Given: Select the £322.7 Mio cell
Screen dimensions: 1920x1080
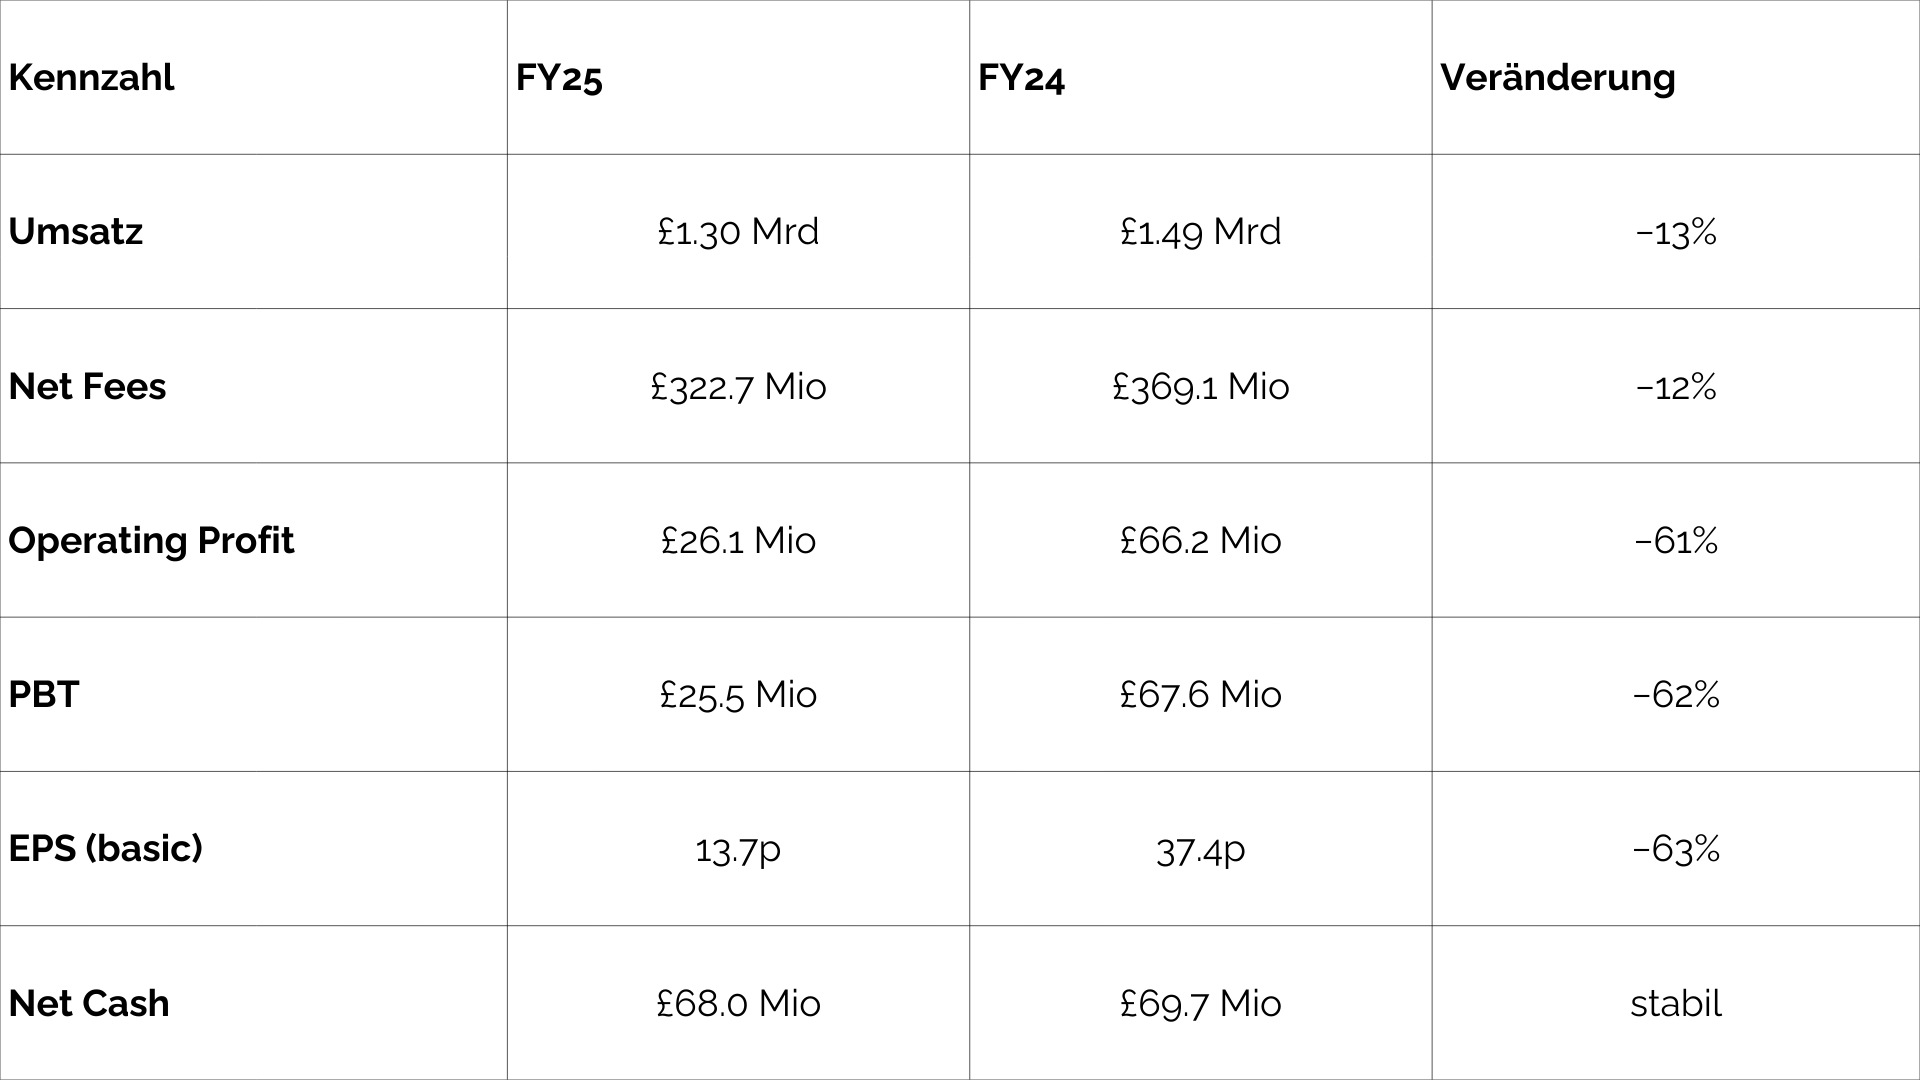Looking at the screenshot, I should point(738,385).
